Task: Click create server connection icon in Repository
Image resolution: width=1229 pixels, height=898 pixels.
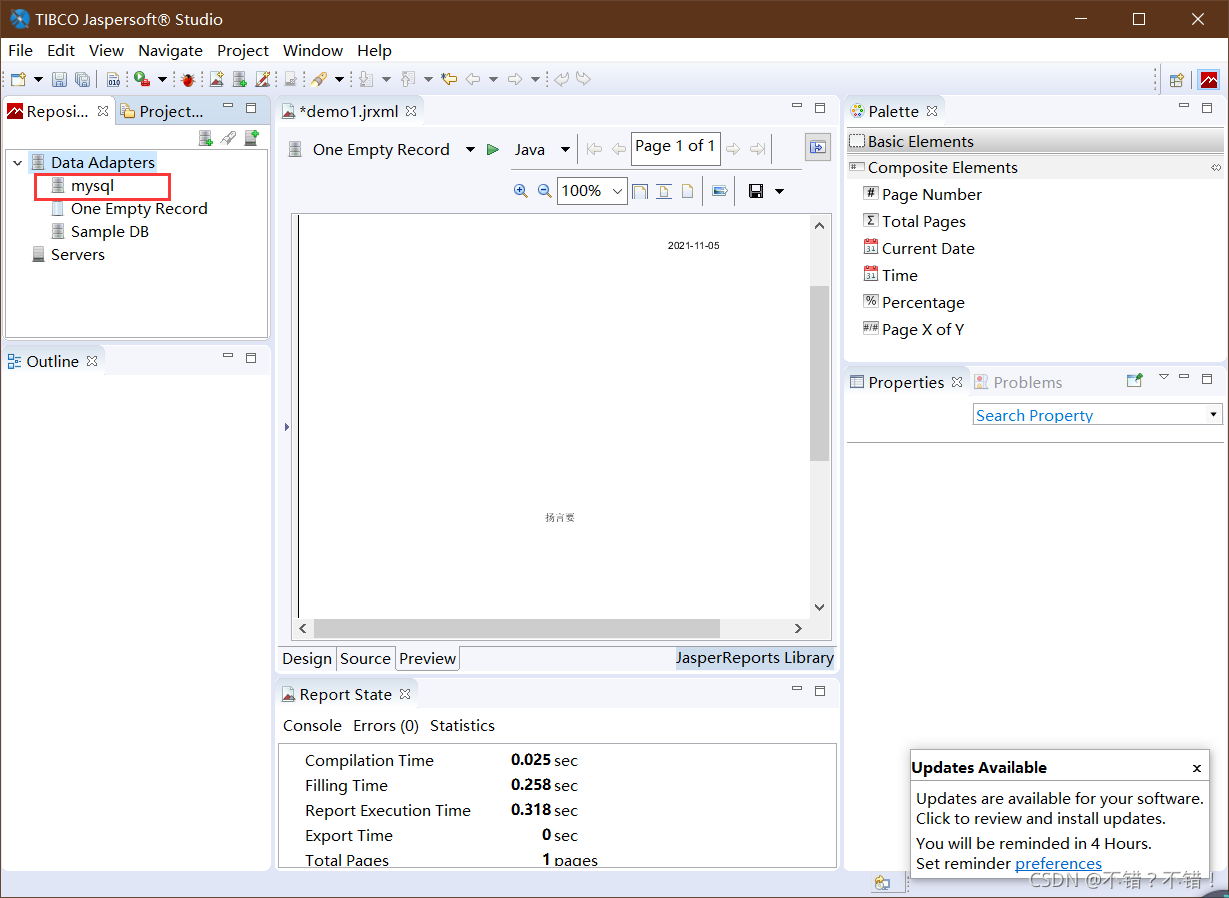Action: (x=252, y=138)
